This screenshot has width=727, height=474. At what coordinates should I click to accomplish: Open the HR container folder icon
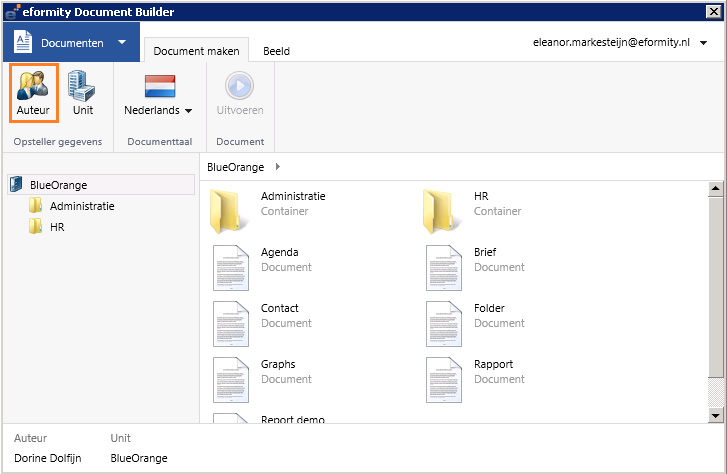[x=440, y=211]
